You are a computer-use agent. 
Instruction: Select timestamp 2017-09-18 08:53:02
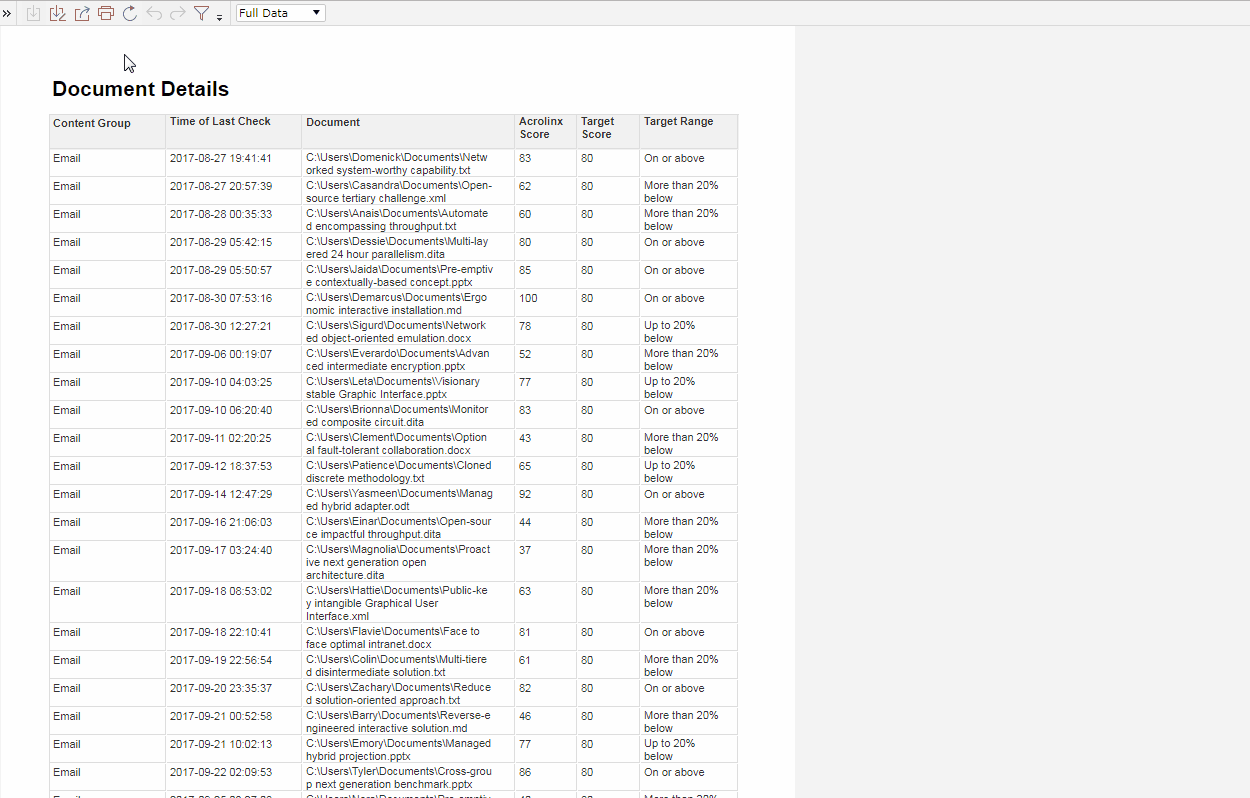tap(220, 591)
